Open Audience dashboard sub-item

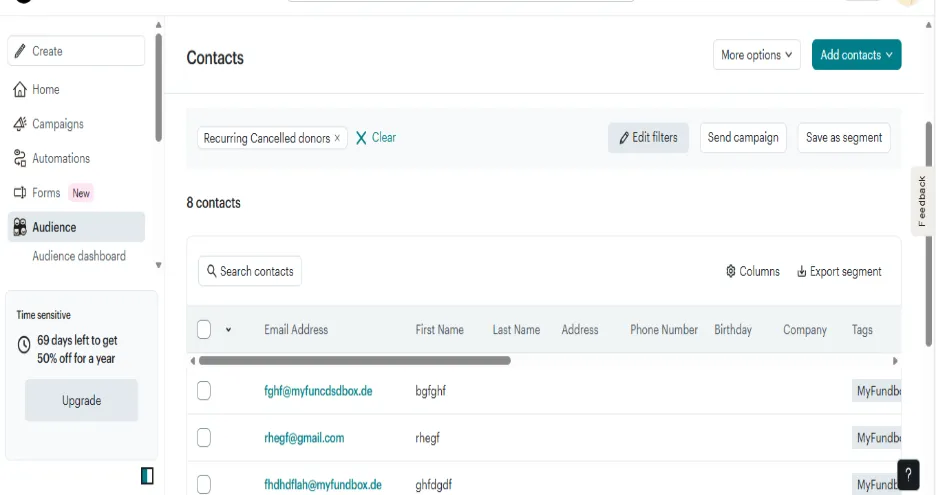79,256
